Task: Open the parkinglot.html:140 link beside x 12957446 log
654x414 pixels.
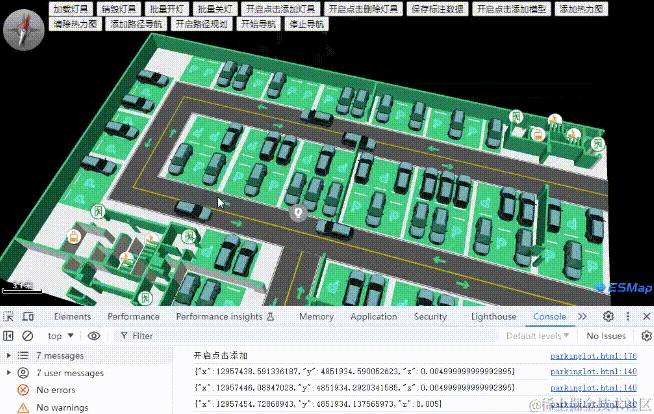Action: pyautogui.click(x=594, y=388)
